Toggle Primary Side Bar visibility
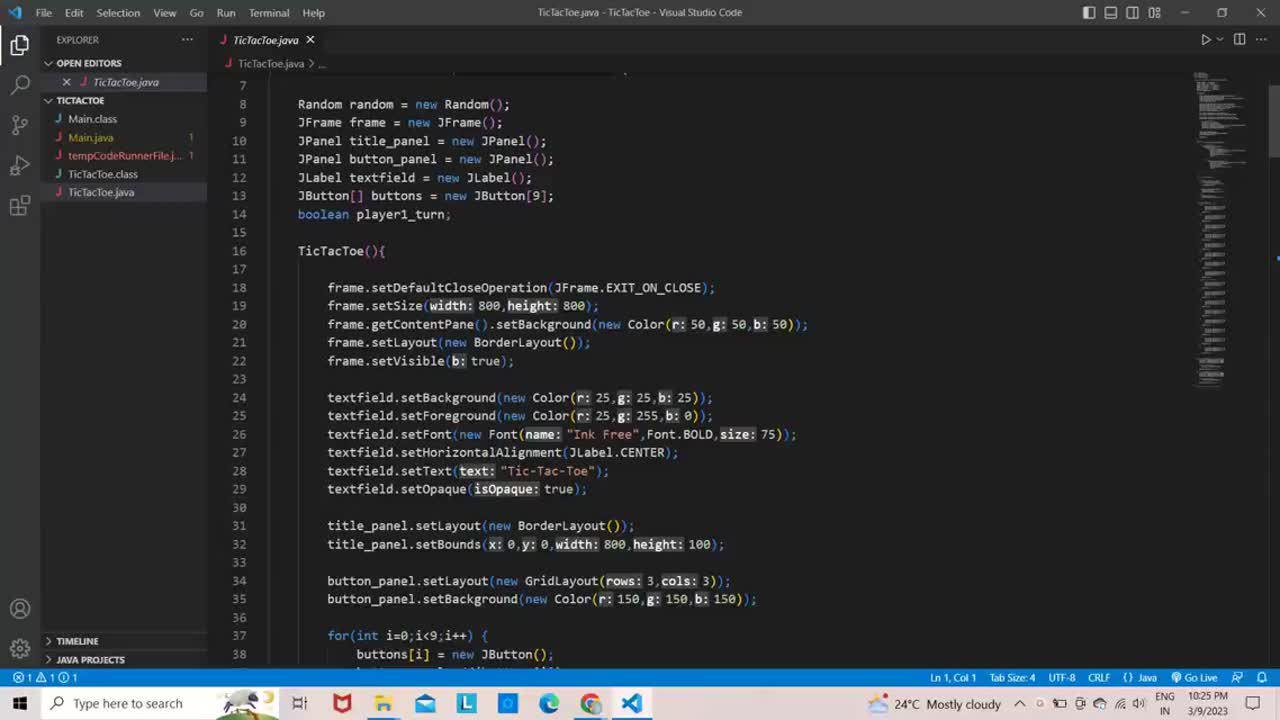This screenshot has height=720, width=1280. [x=1089, y=13]
